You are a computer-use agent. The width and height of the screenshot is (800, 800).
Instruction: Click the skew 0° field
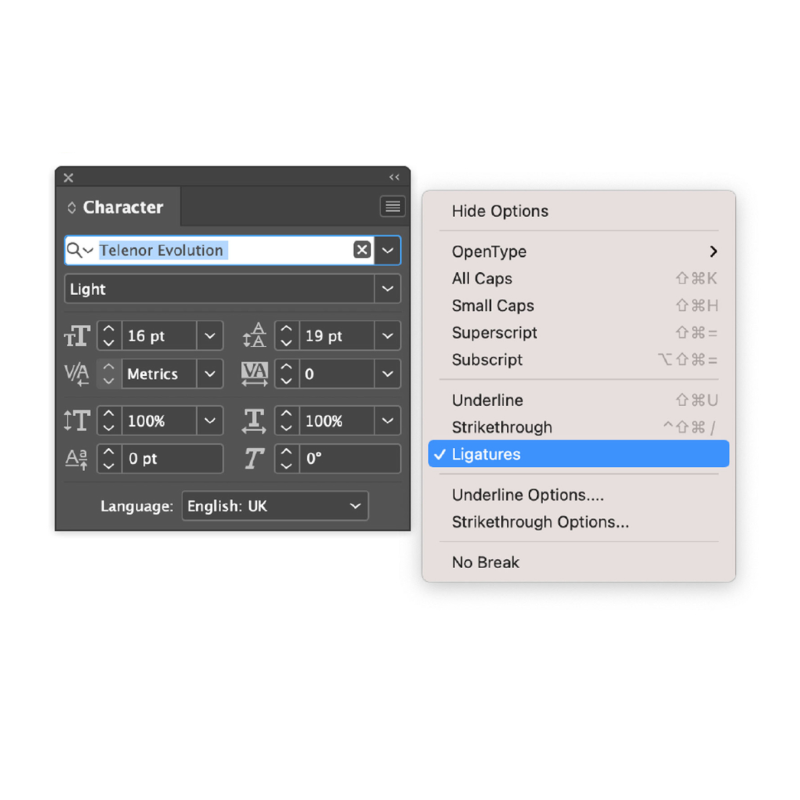(x=350, y=459)
